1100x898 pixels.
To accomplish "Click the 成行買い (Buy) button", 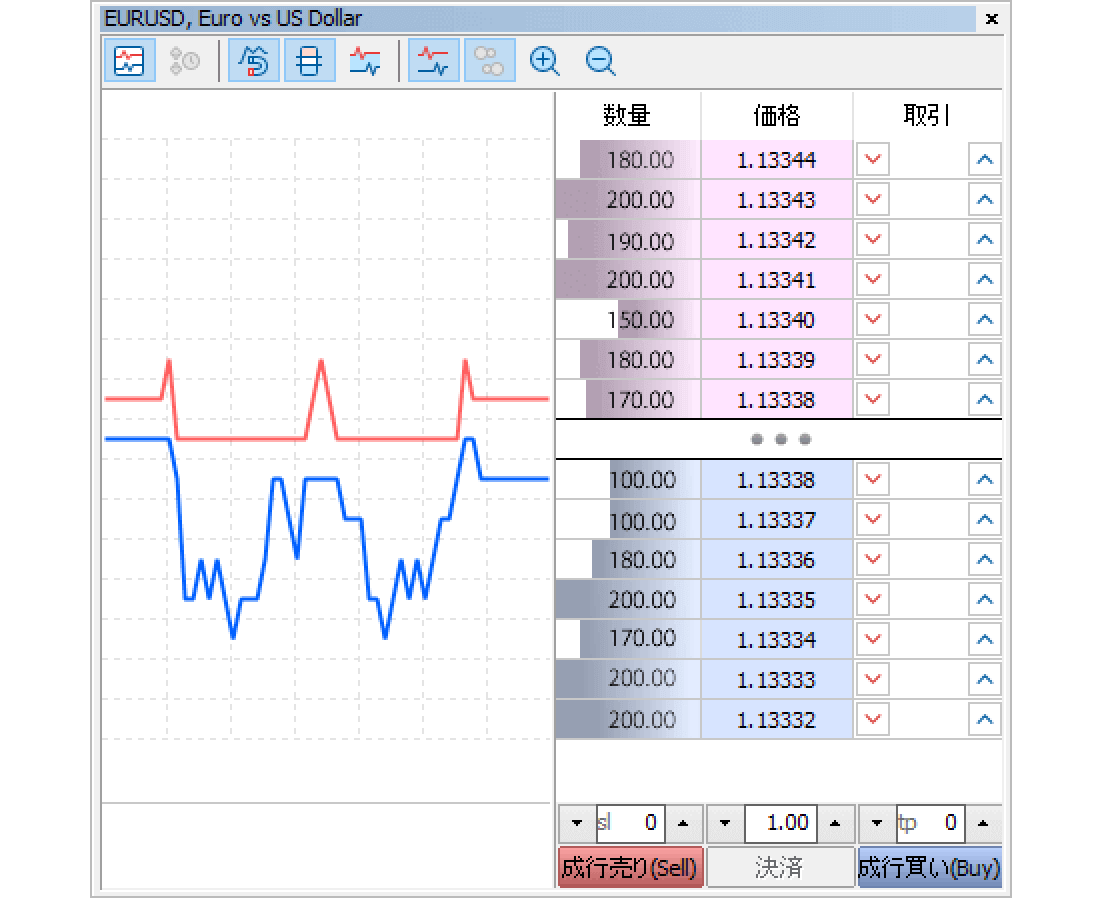I will click(930, 868).
